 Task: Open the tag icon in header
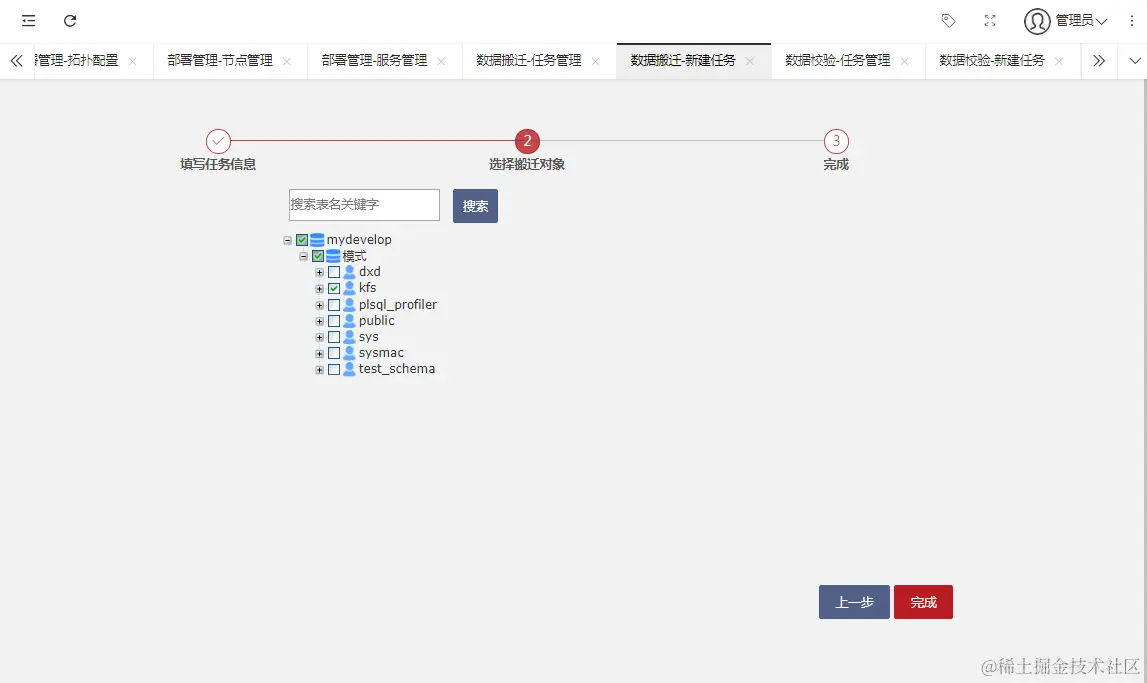[x=948, y=20]
